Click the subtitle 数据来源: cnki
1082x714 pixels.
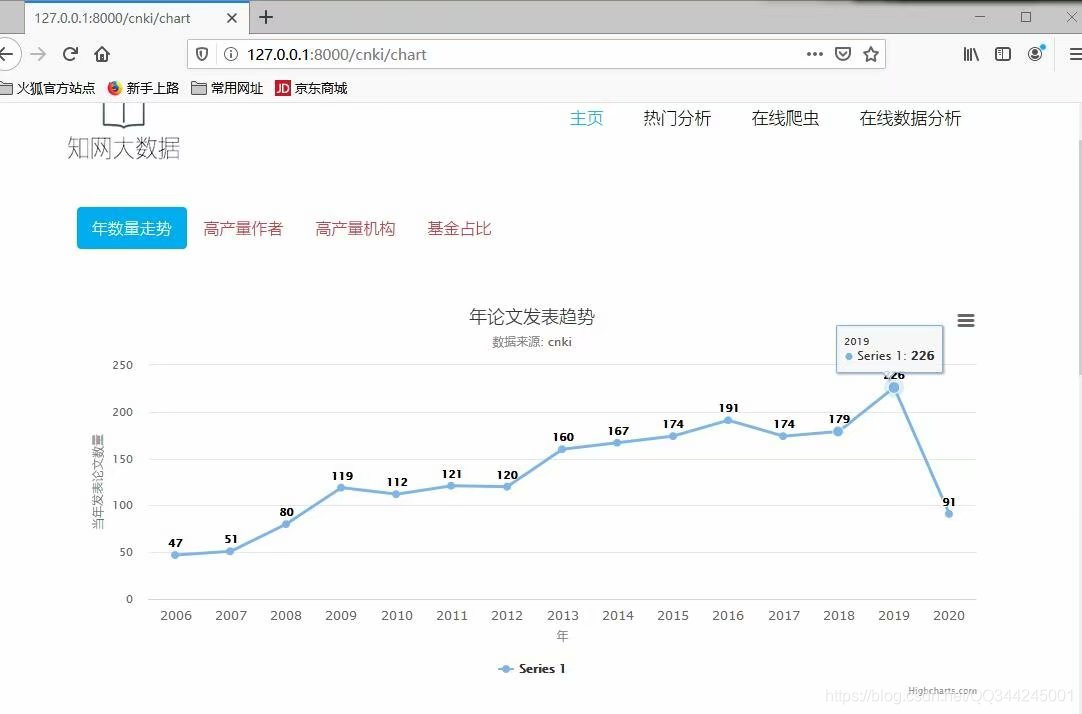tap(532, 341)
